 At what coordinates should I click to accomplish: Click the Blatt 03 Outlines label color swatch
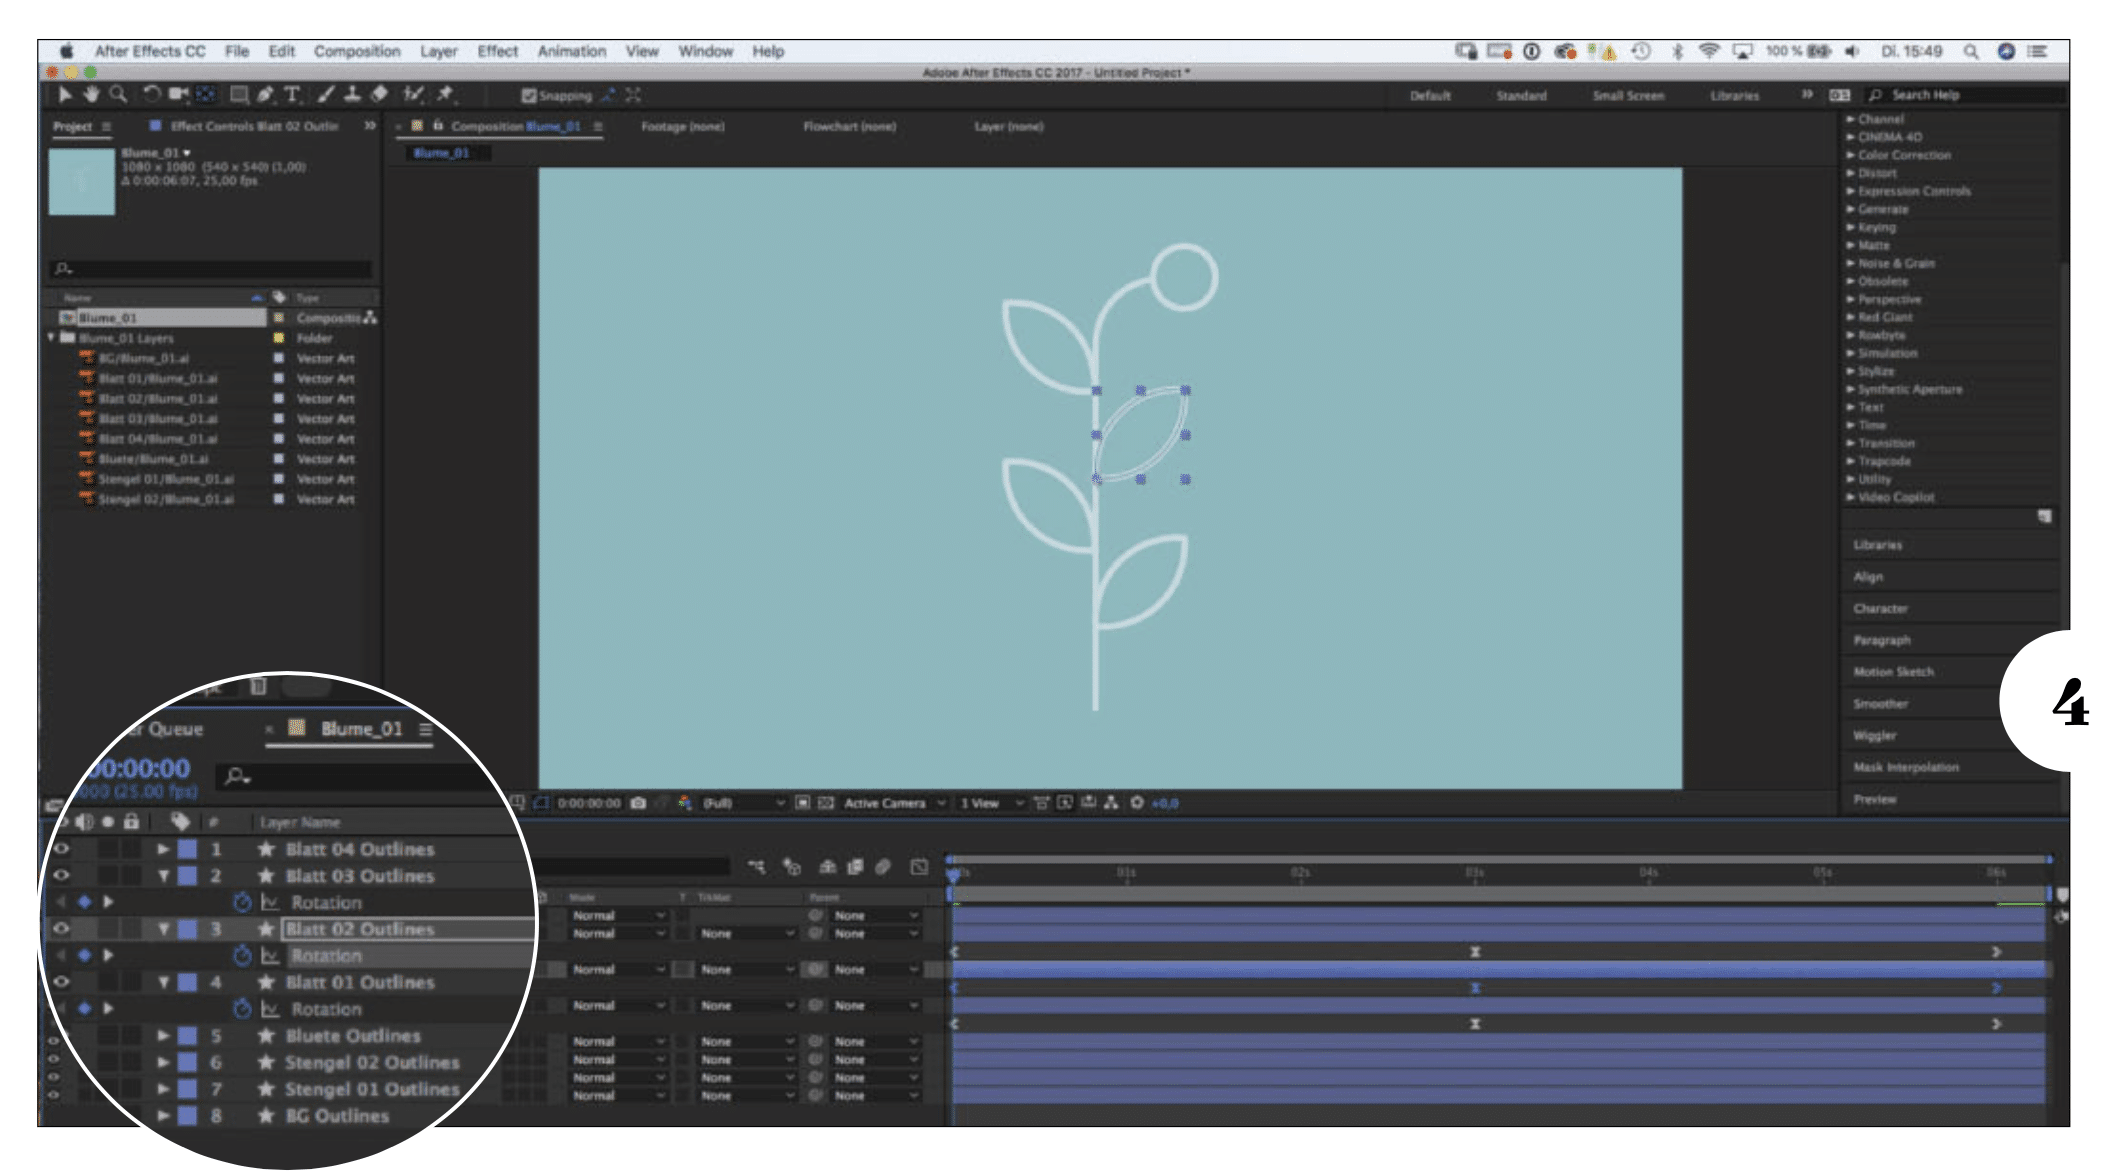tap(188, 876)
